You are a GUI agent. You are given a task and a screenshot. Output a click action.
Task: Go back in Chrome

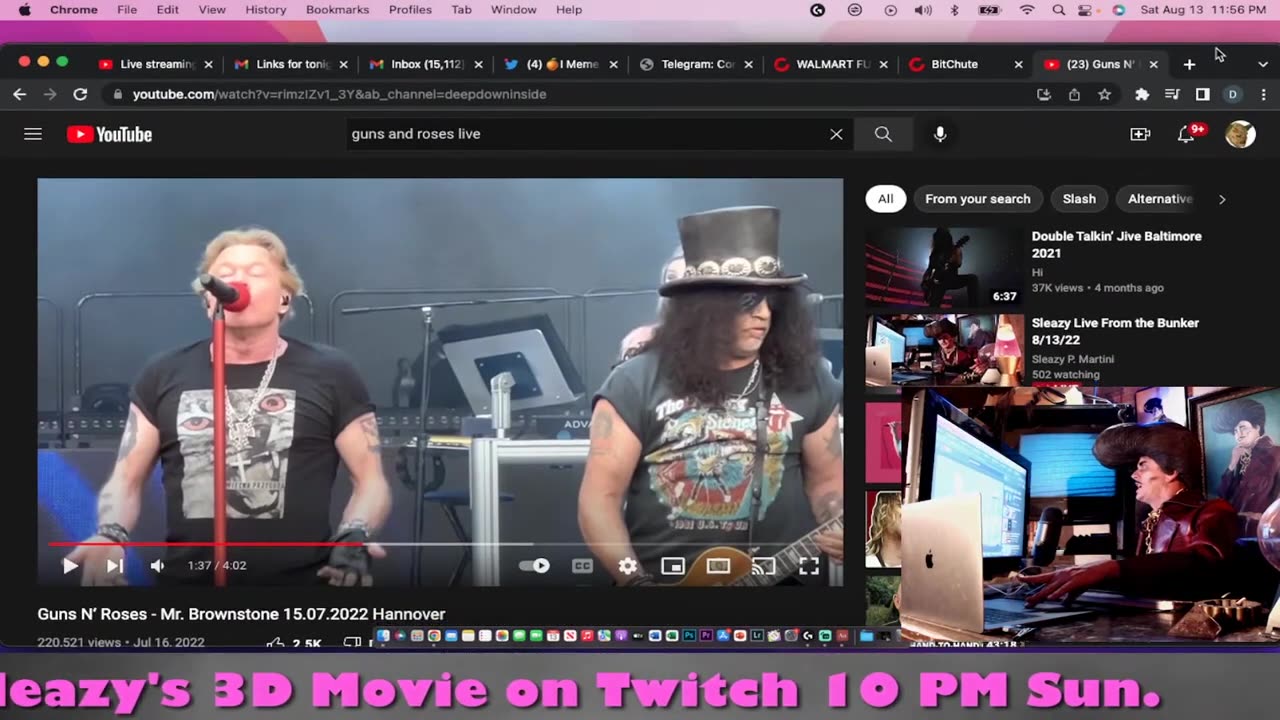19,94
